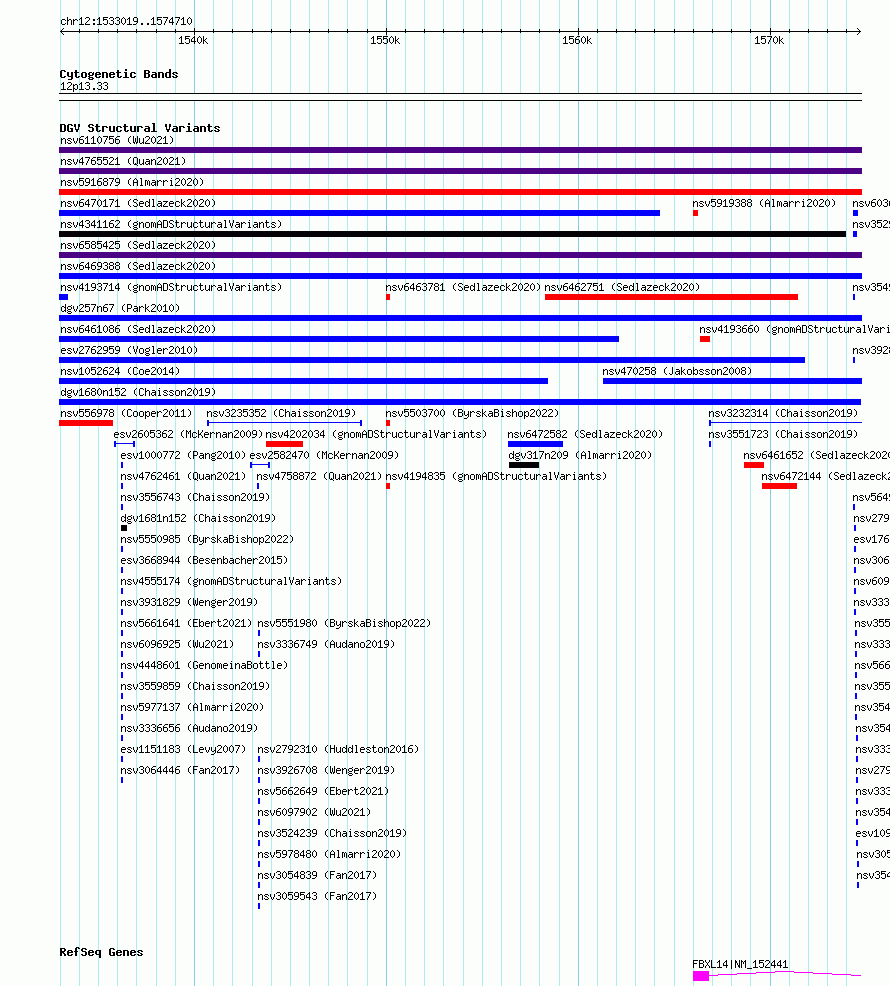Click nsv4555174 (gnomADStructuralVariants) label

(x=231, y=581)
